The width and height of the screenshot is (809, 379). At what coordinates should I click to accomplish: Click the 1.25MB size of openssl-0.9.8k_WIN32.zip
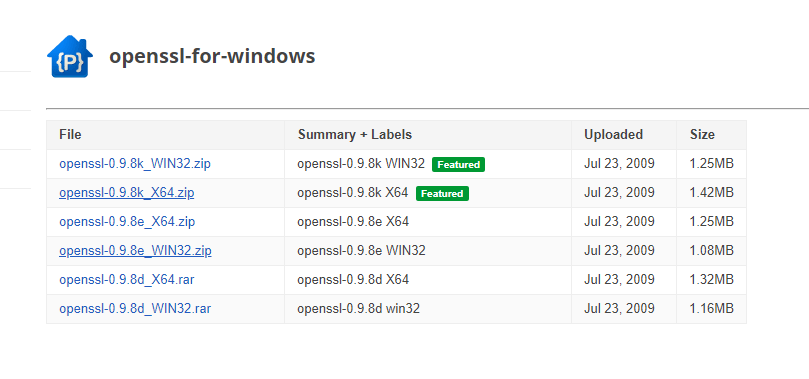[x=711, y=164]
